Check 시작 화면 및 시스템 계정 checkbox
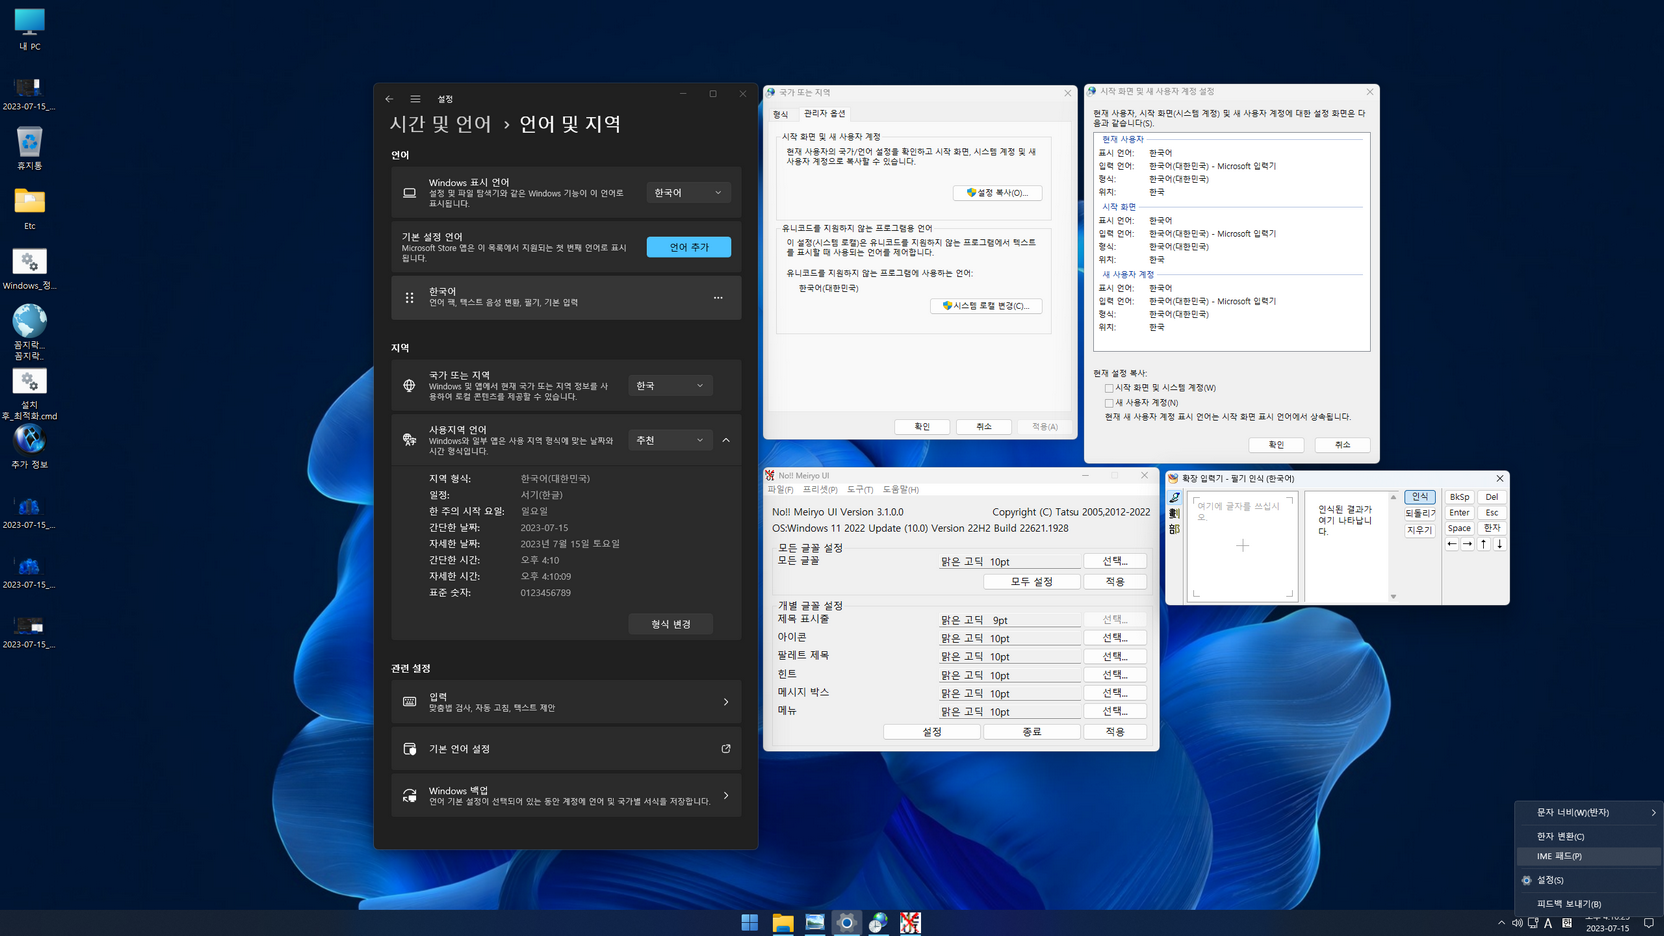Screen dimensions: 1664x936 pyautogui.click(x=1109, y=388)
